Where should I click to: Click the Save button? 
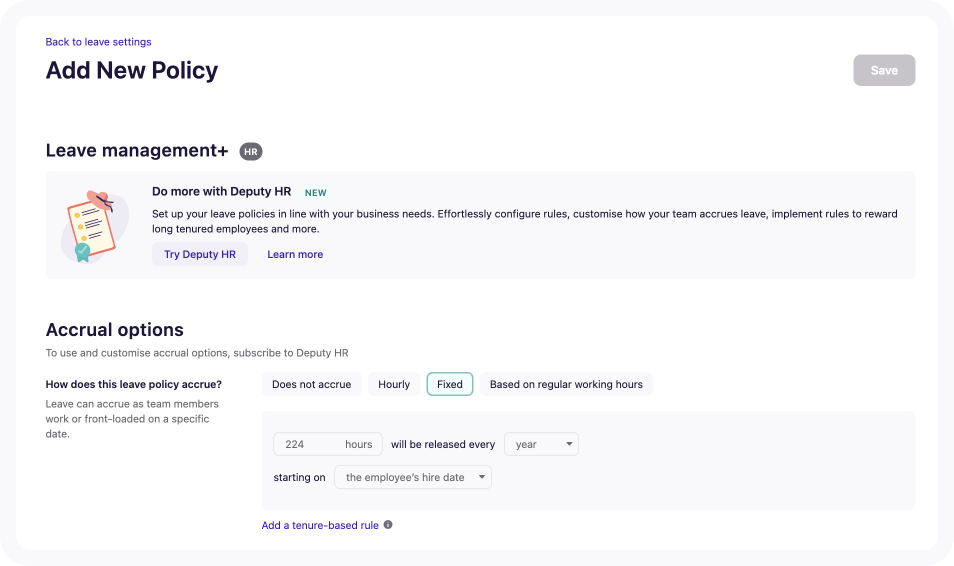tap(884, 70)
